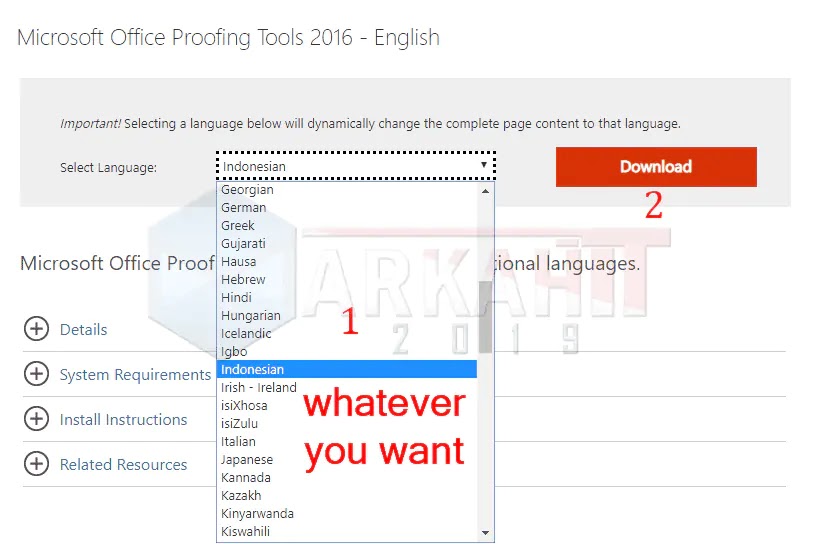Viewport: 818px width, 544px height.
Task: Pick Kinyarwanda in the language list
Action: [347, 514]
